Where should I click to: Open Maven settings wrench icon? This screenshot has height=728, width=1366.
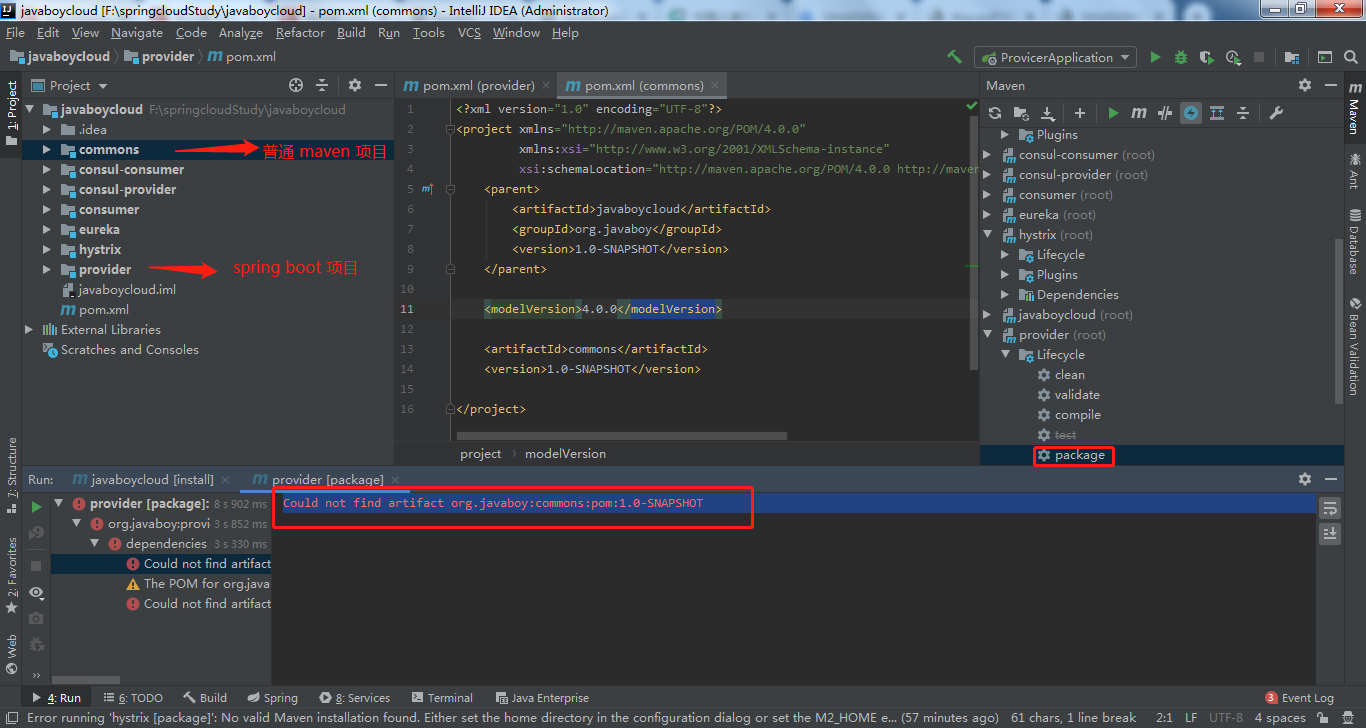(x=1276, y=113)
